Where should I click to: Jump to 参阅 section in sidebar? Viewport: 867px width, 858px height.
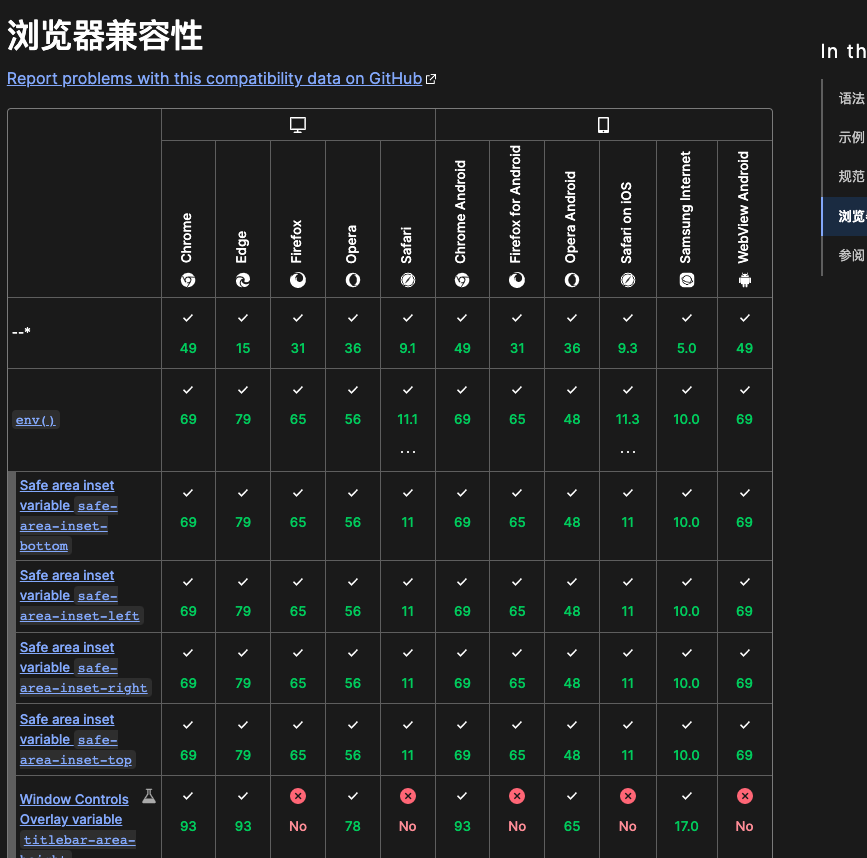[852, 255]
